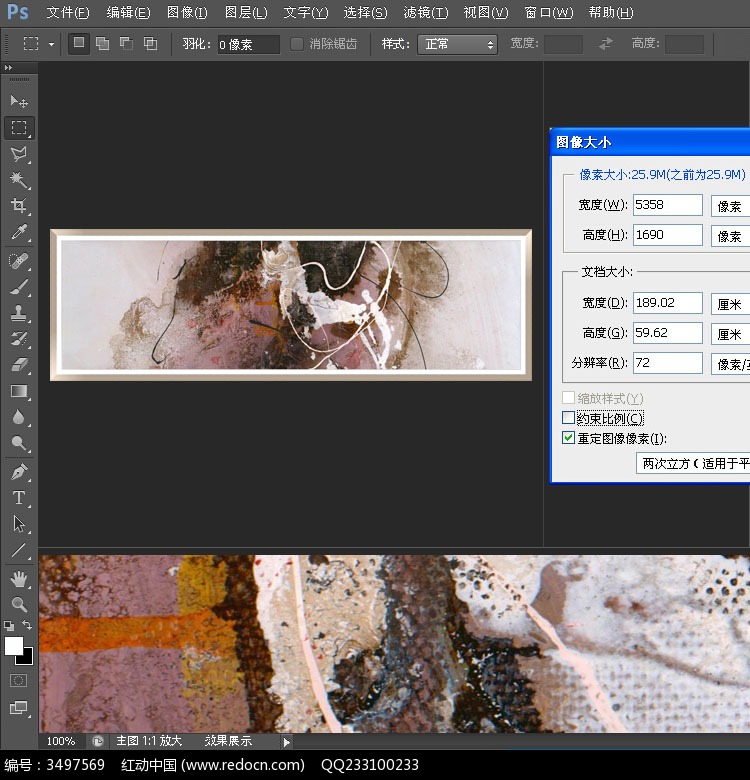Open the 编辑 menu

[x=128, y=12]
